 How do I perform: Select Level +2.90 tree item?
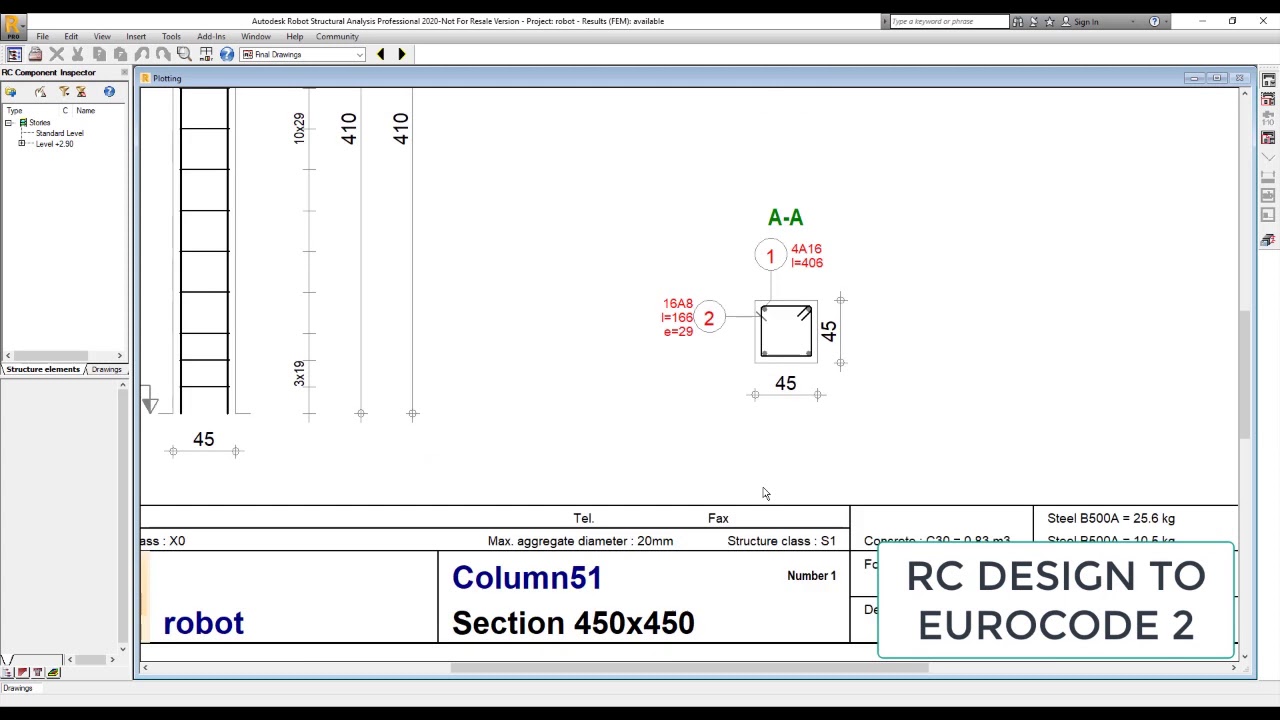(54, 144)
